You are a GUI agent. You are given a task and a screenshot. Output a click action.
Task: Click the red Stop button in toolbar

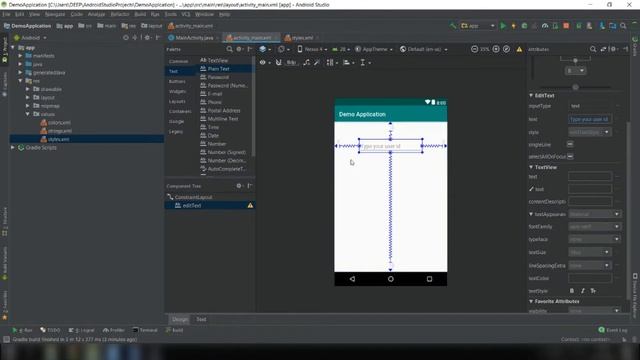click(566, 26)
